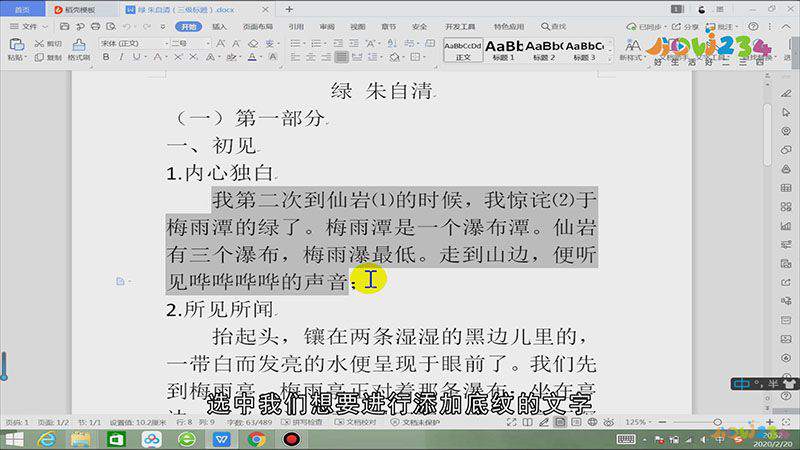Click the sort icon in paragraph group
This screenshot has height=450, width=800.
(392, 44)
